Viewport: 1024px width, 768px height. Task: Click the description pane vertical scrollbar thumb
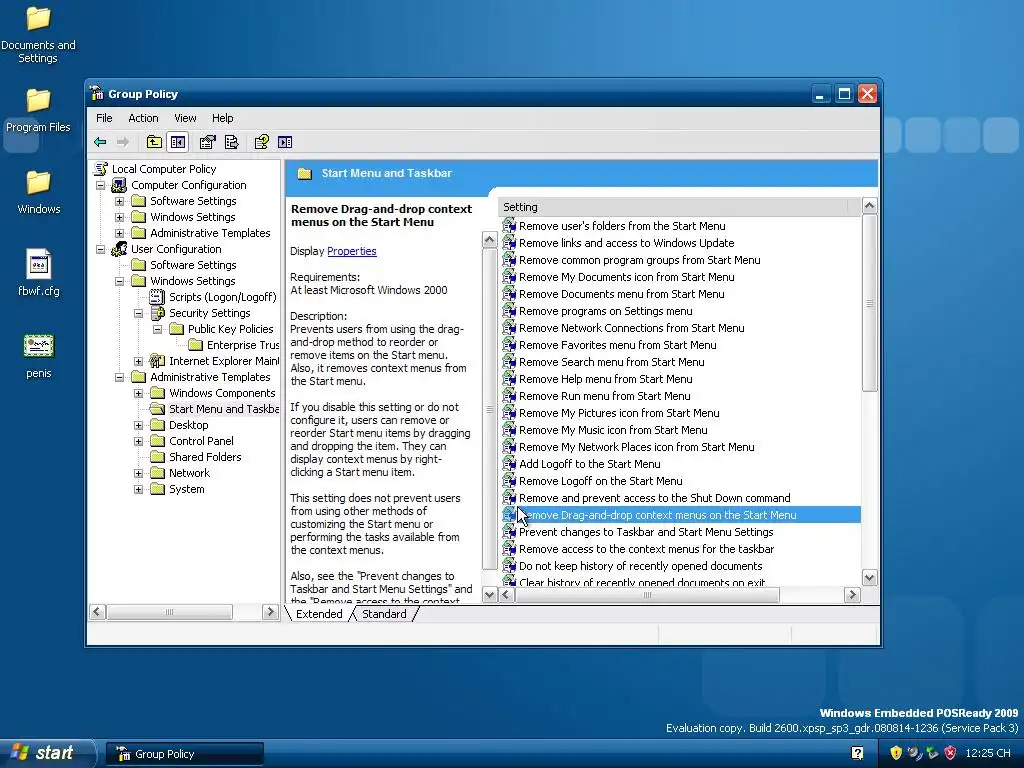[x=489, y=409]
